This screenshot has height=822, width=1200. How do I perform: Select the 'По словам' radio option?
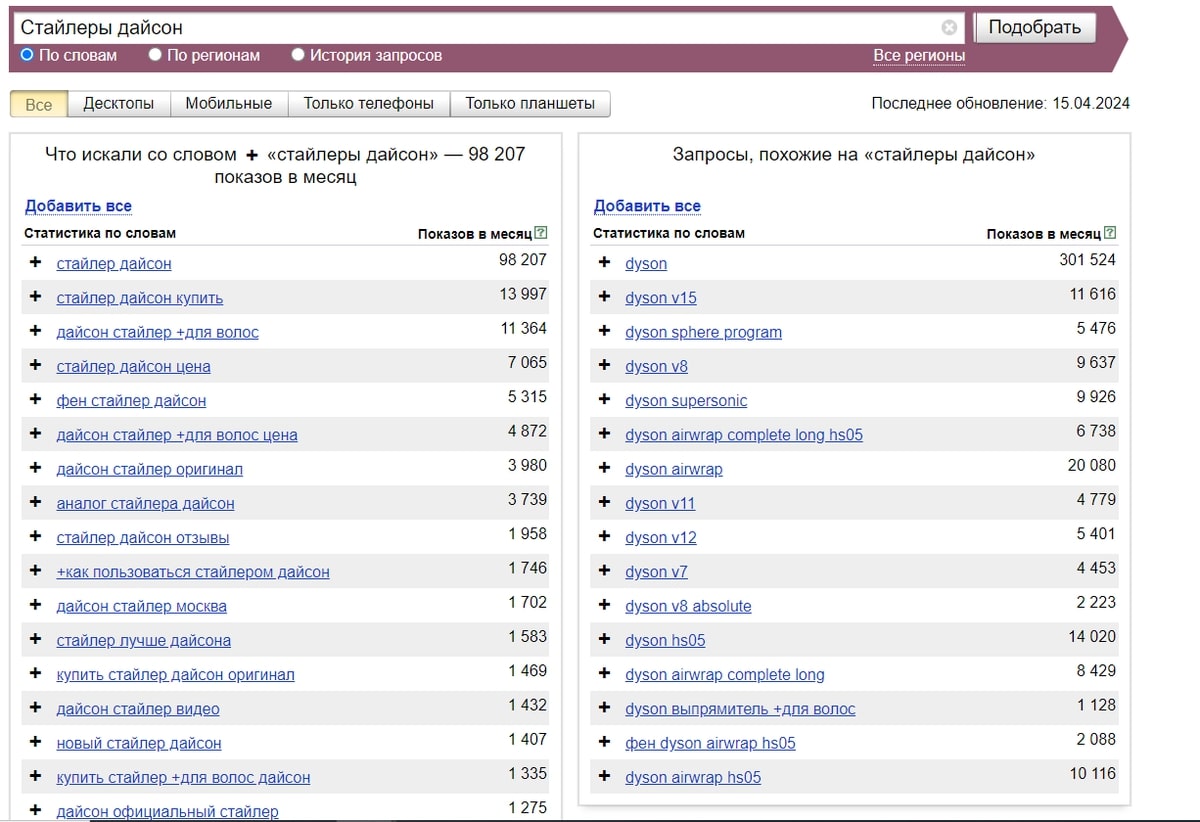coord(27,55)
